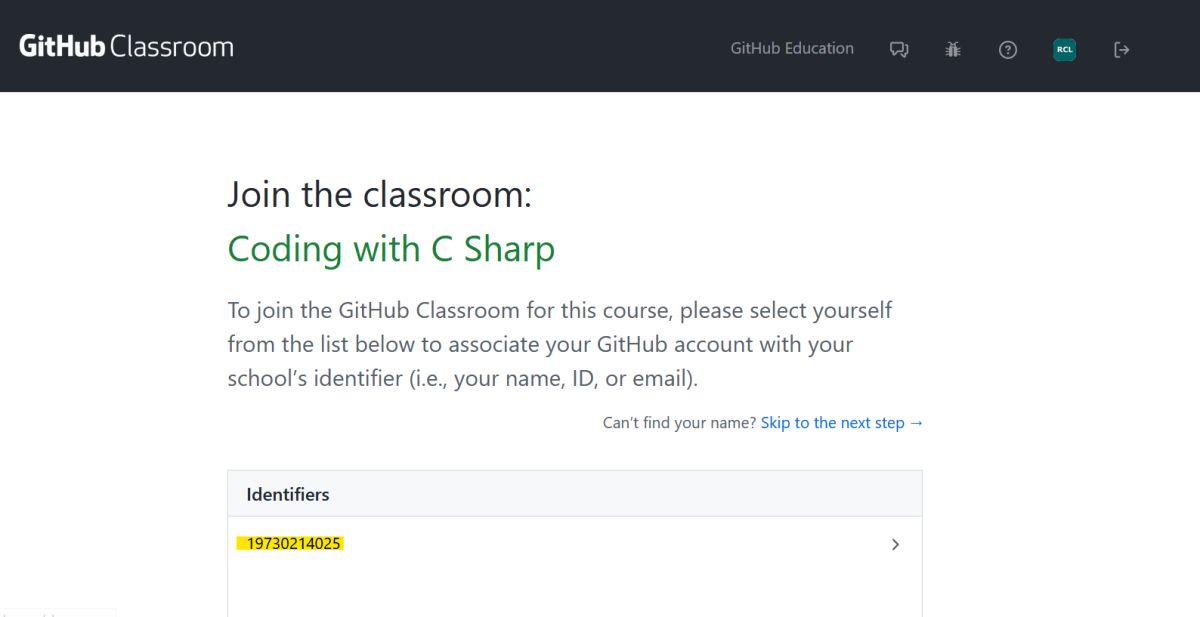Expand the identifier row chevron arrow
This screenshot has width=1200, height=617.
(x=895, y=545)
